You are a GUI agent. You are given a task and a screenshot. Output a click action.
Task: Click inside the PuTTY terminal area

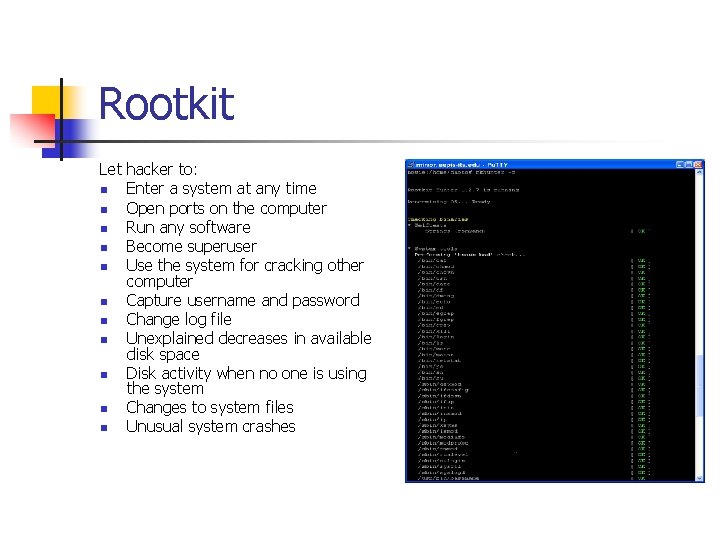pyautogui.click(x=551, y=325)
